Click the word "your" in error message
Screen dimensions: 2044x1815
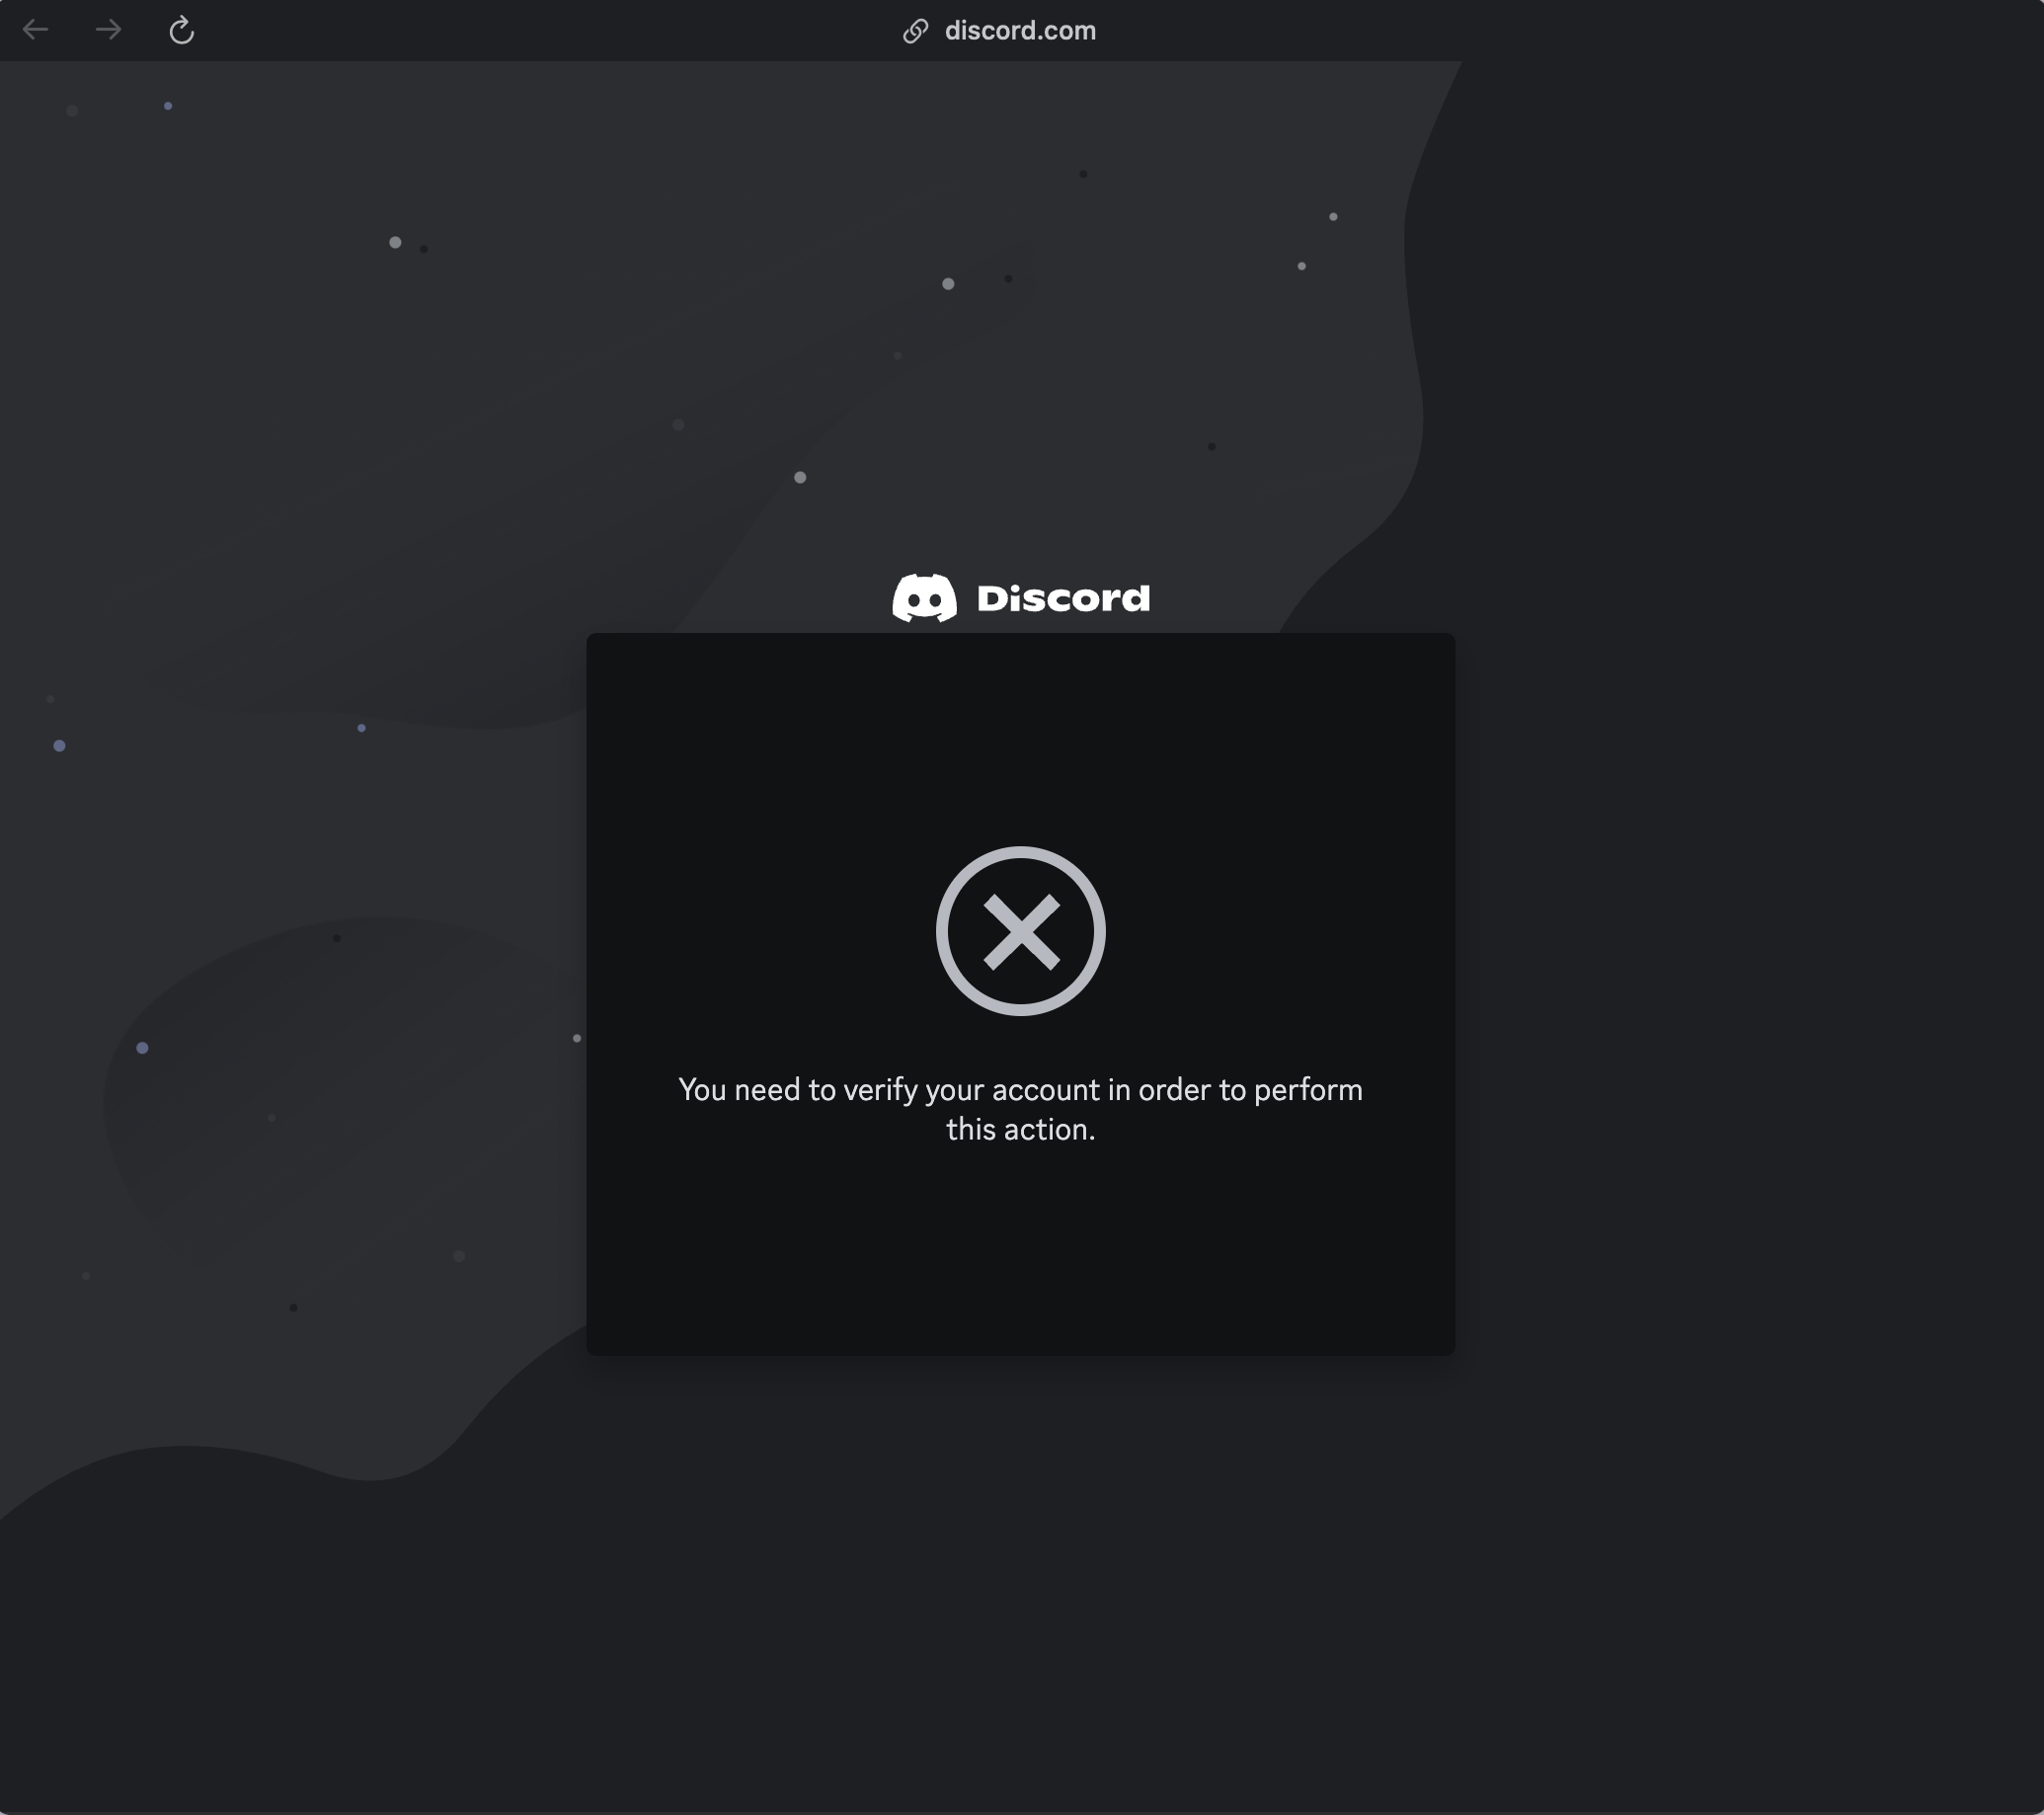pos(954,1090)
